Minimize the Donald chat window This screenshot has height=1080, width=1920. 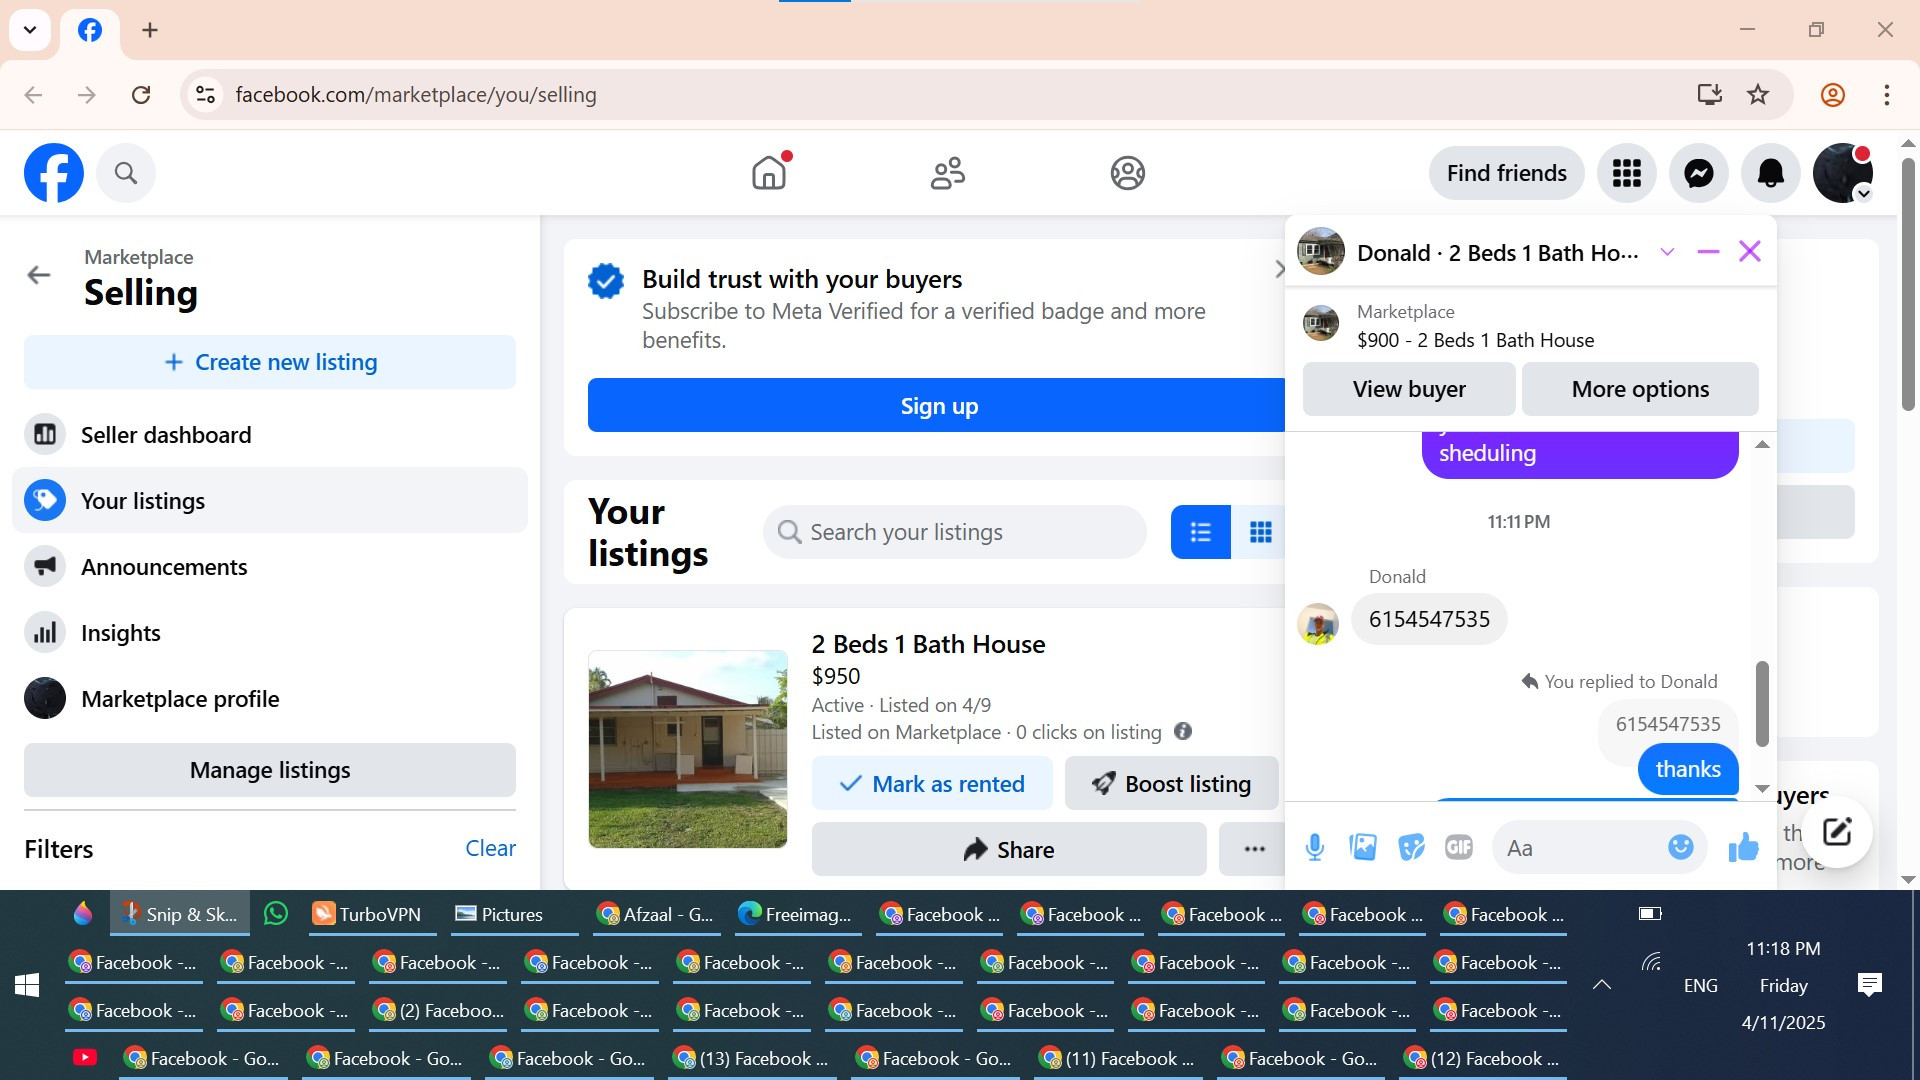coord(1708,252)
